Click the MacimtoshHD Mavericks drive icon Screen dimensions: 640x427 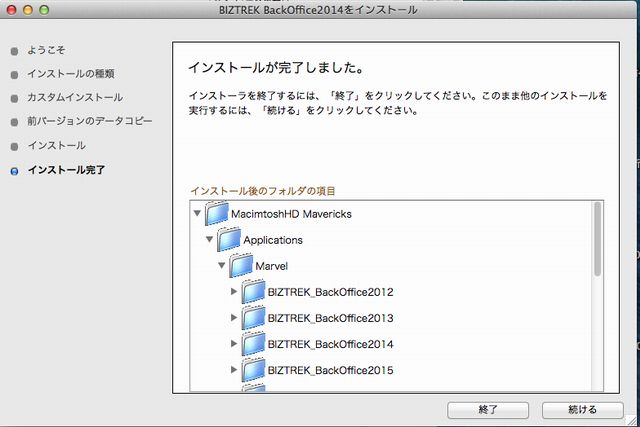coord(216,214)
